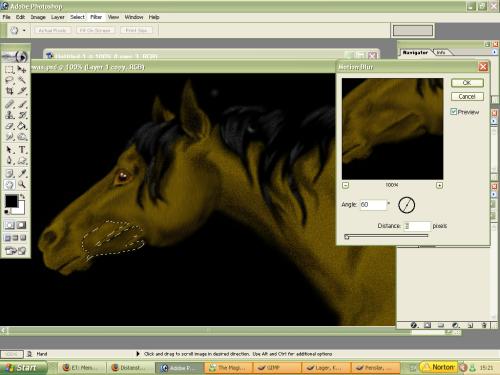Click the Add layer style icon
The width and height of the screenshot is (500, 375).
[414, 325]
